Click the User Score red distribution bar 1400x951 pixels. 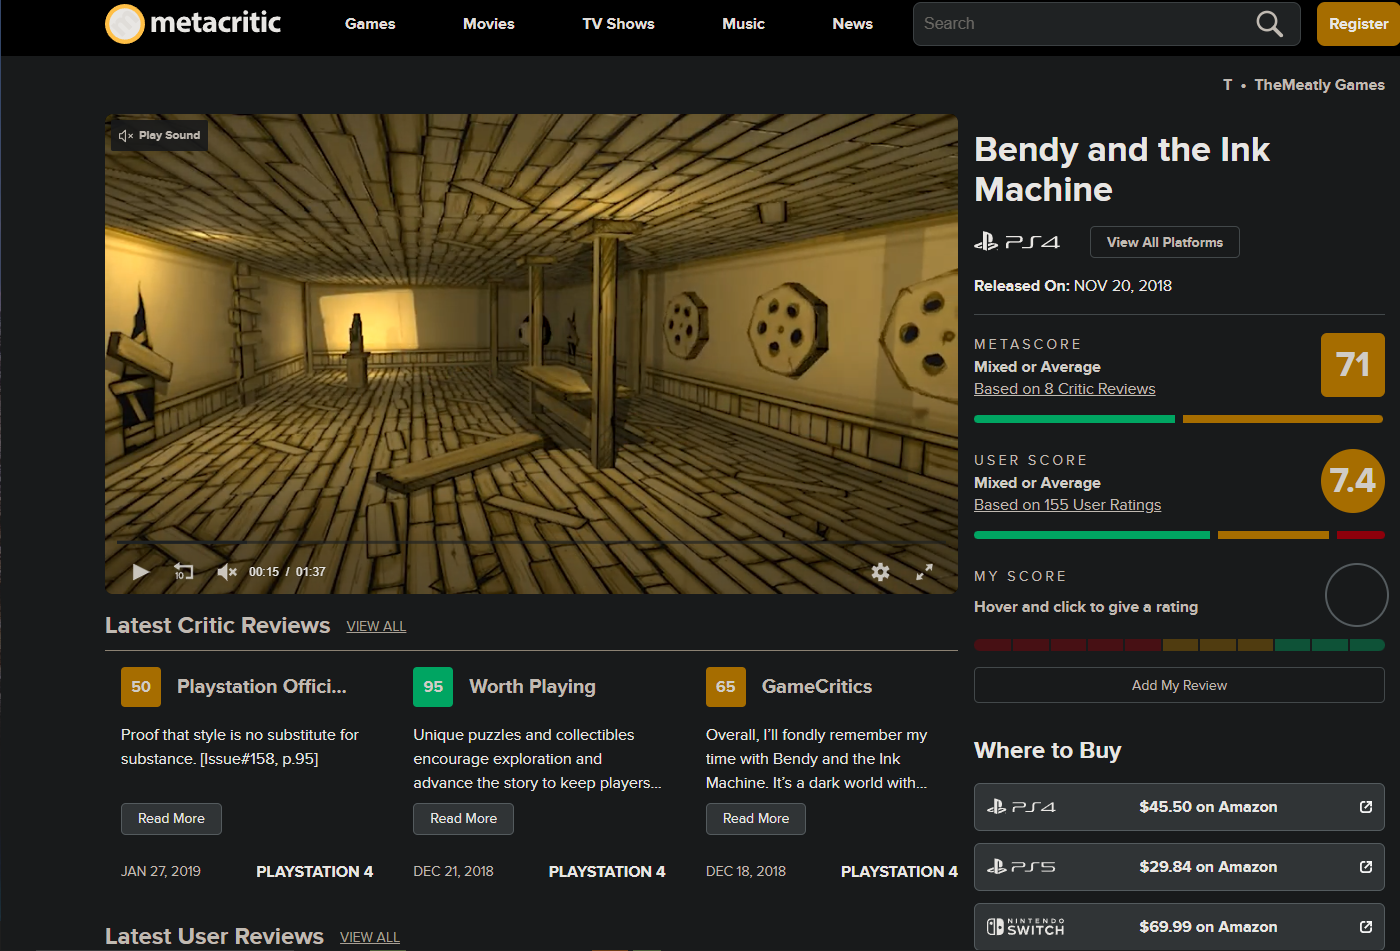[x=1361, y=535]
